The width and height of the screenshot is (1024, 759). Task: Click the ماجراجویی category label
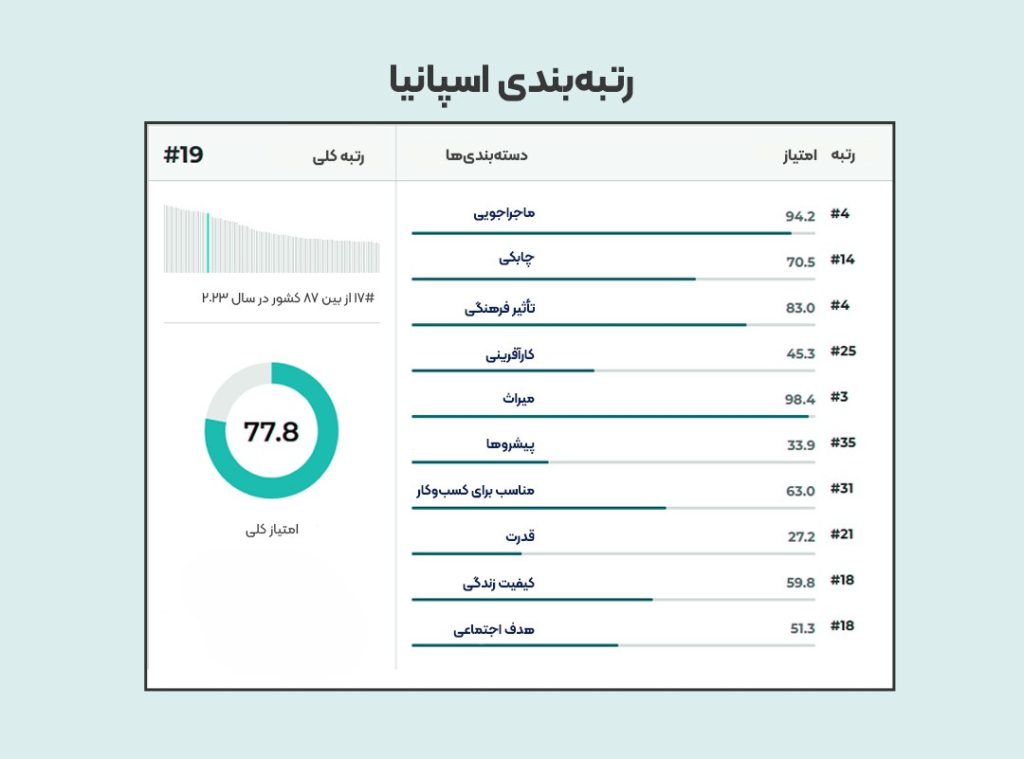pyautogui.click(x=504, y=213)
